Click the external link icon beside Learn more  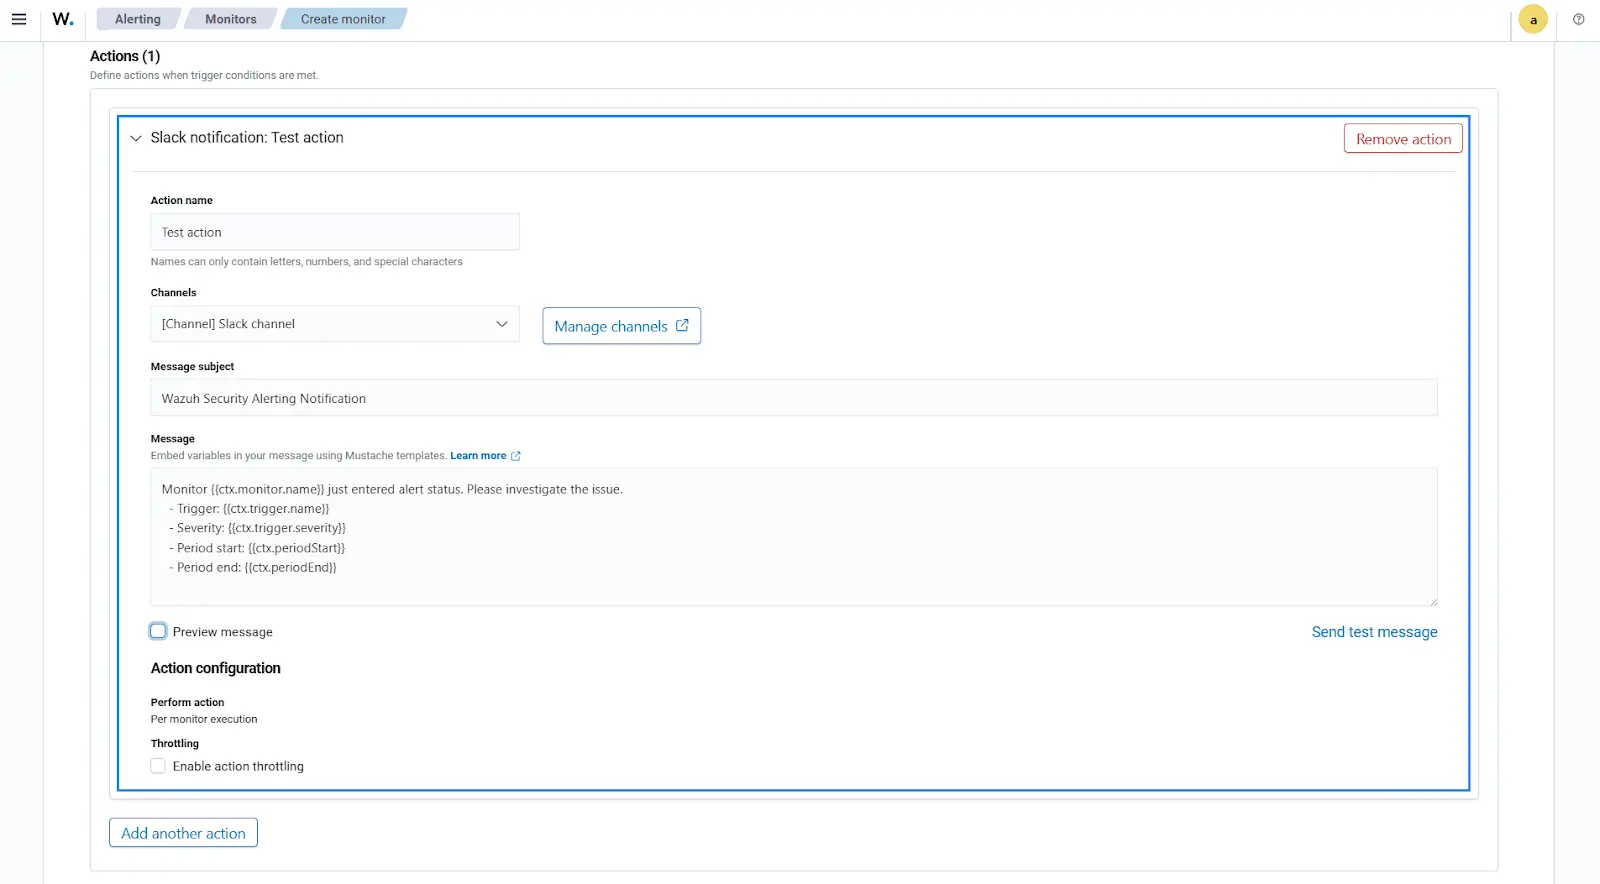(x=516, y=456)
